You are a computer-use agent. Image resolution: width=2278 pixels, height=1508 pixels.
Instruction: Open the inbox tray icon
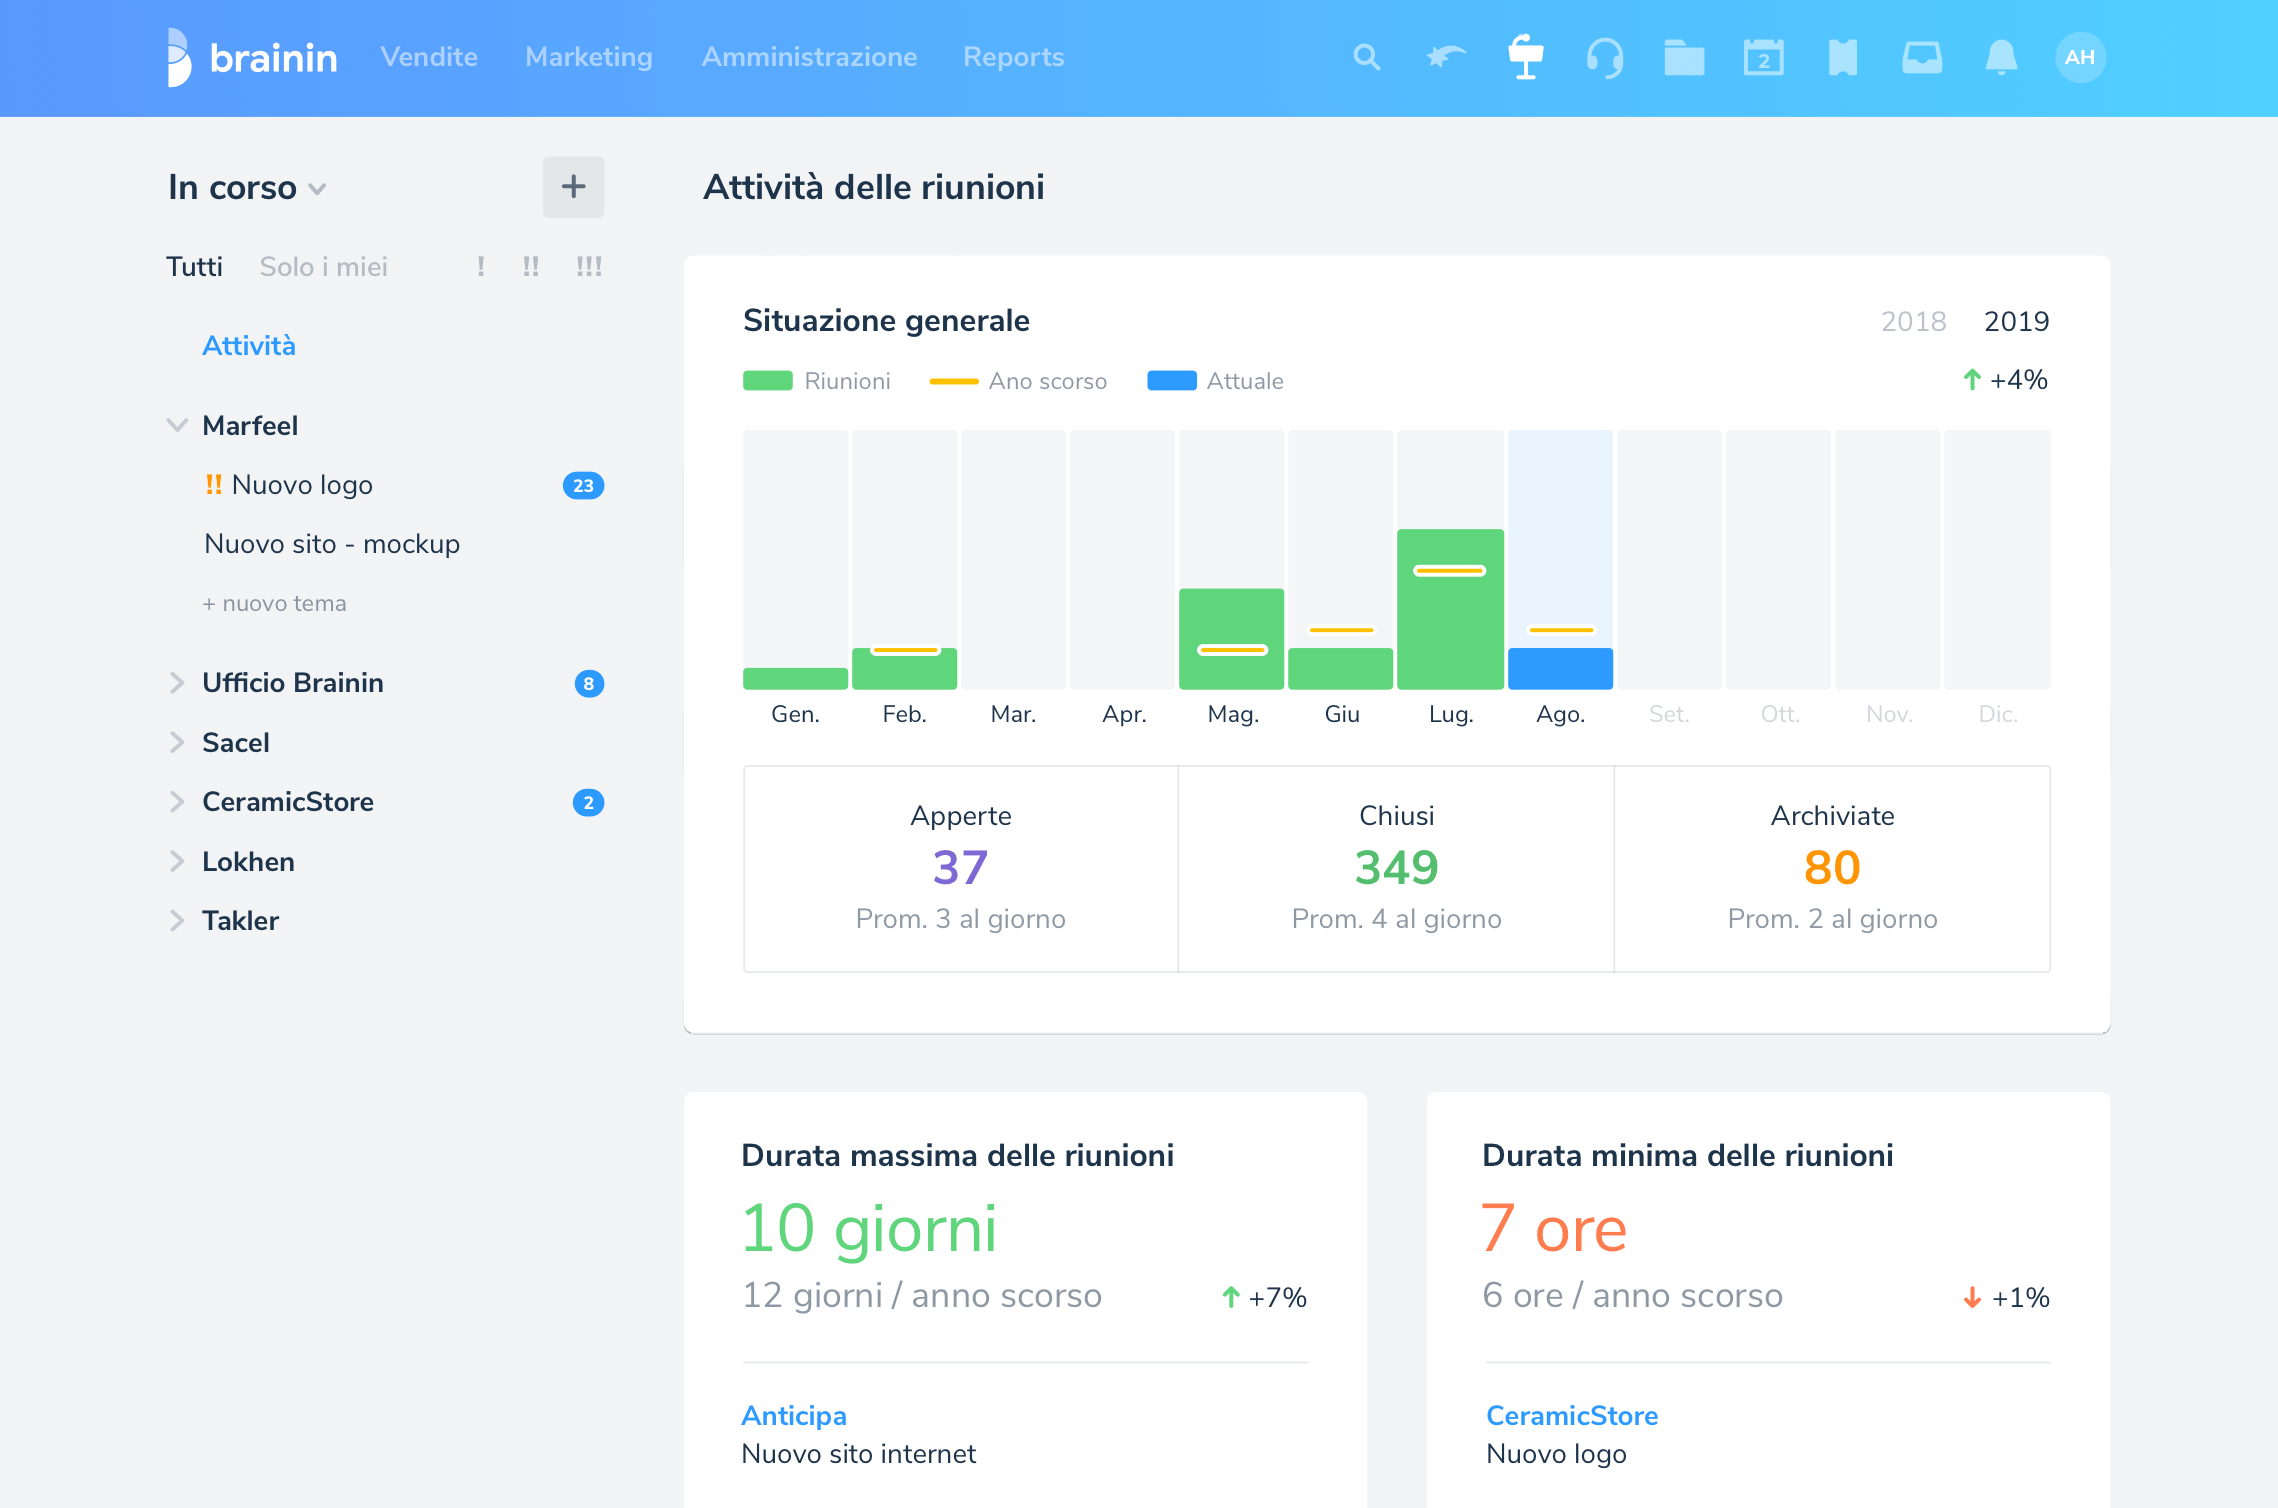tap(1921, 57)
